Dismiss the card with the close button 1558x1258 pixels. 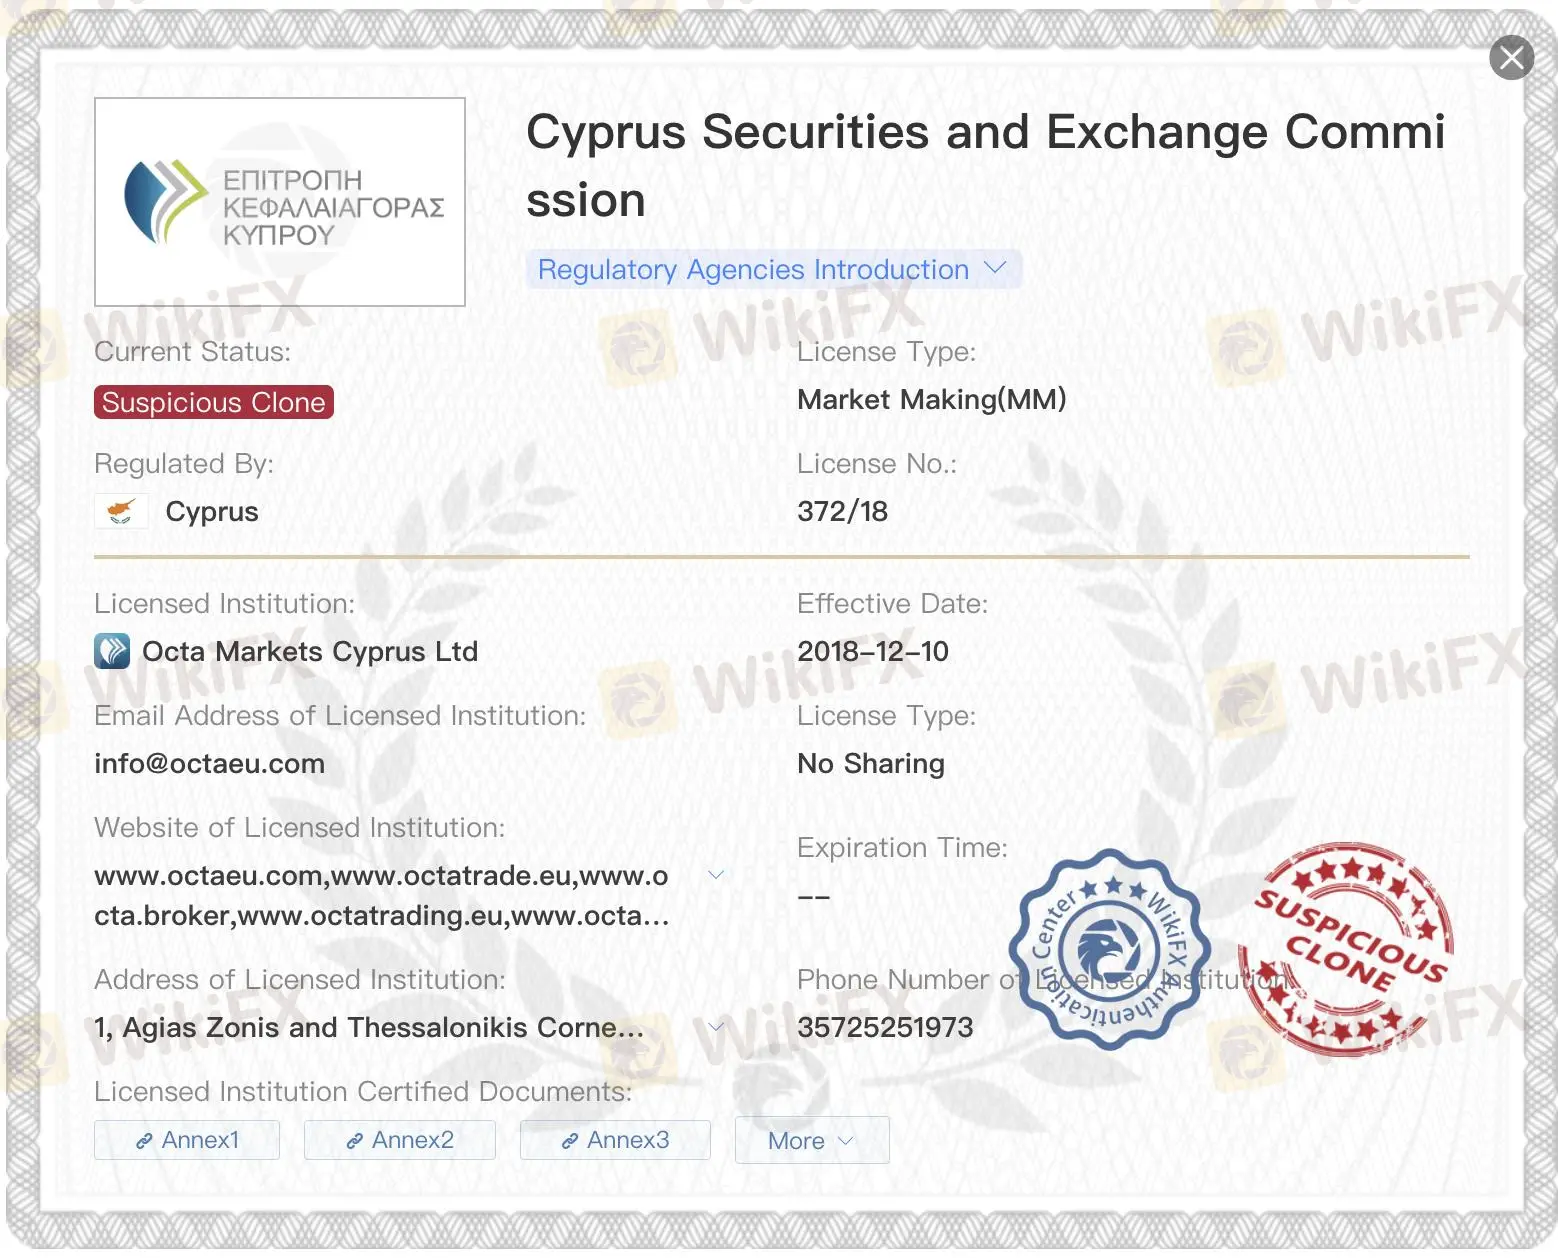(x=1511, y=57)
